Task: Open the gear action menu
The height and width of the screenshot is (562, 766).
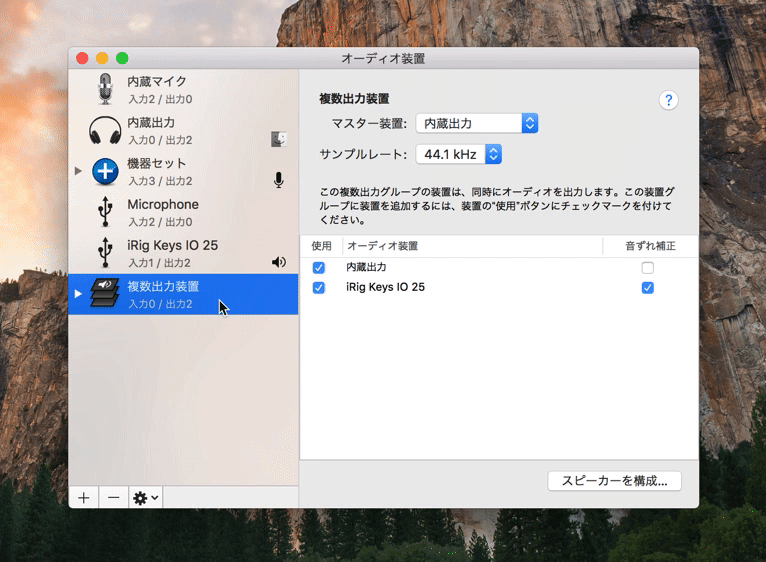Action: (146, 497)
